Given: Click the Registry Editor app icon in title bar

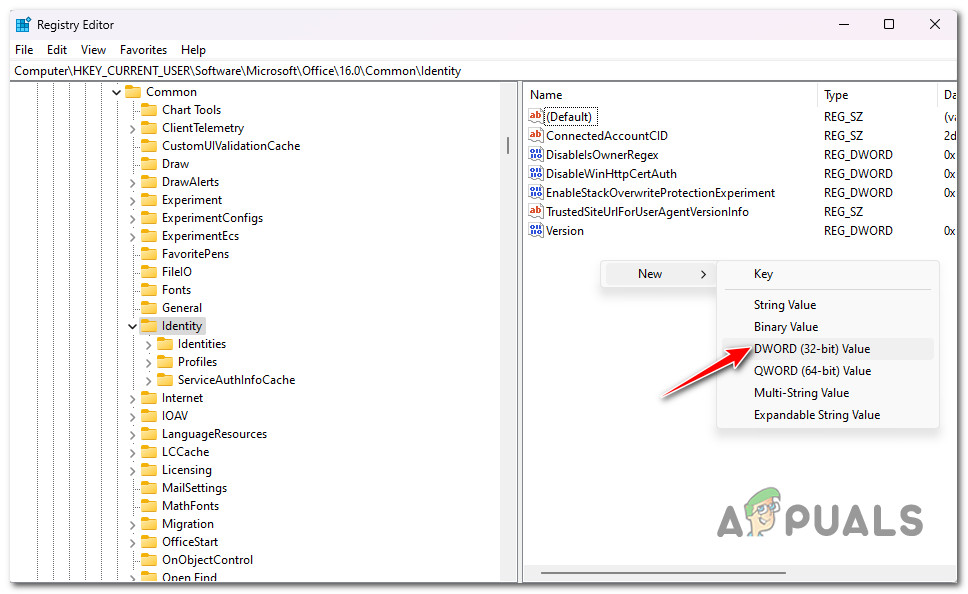Looking at the screenshot, I should pyautogui.click(x=23, y=25).
